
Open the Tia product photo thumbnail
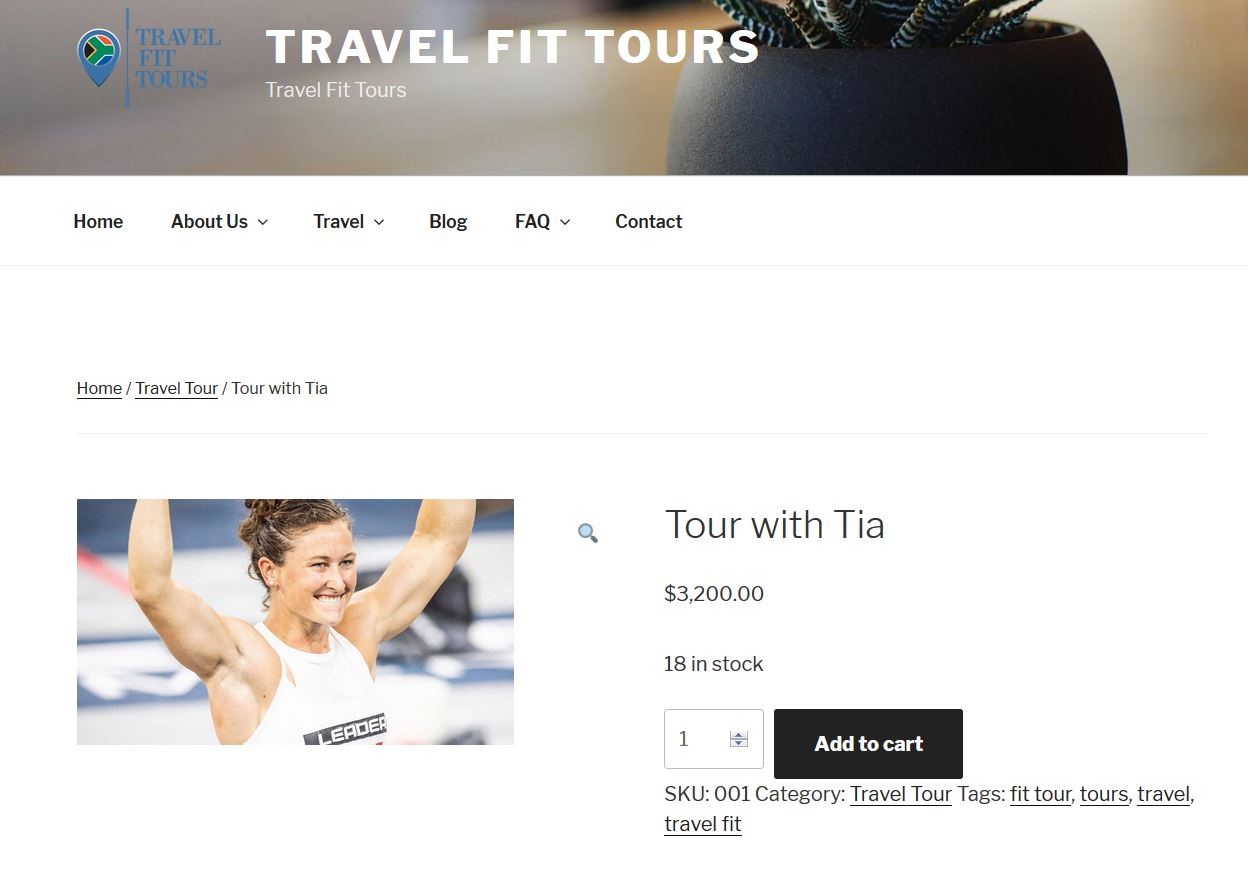295,622
